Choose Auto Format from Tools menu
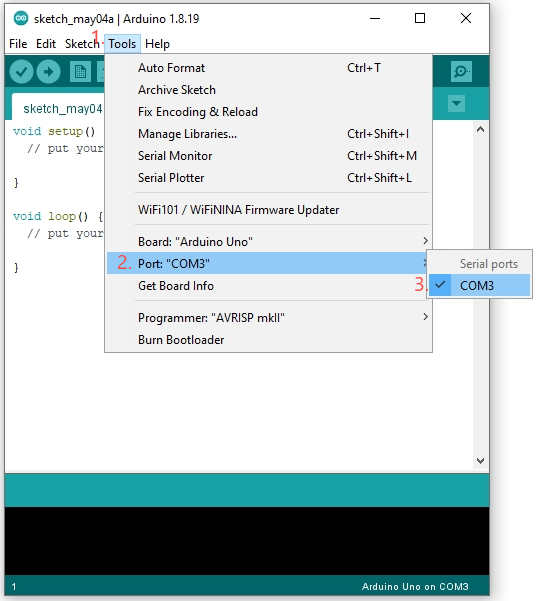537x601 pixels. point(268,68)
